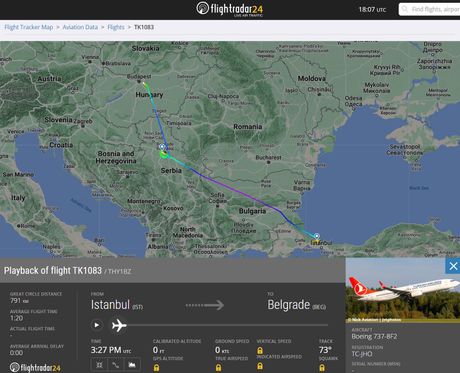Click the airplane icon on the playback timeline

119,325
